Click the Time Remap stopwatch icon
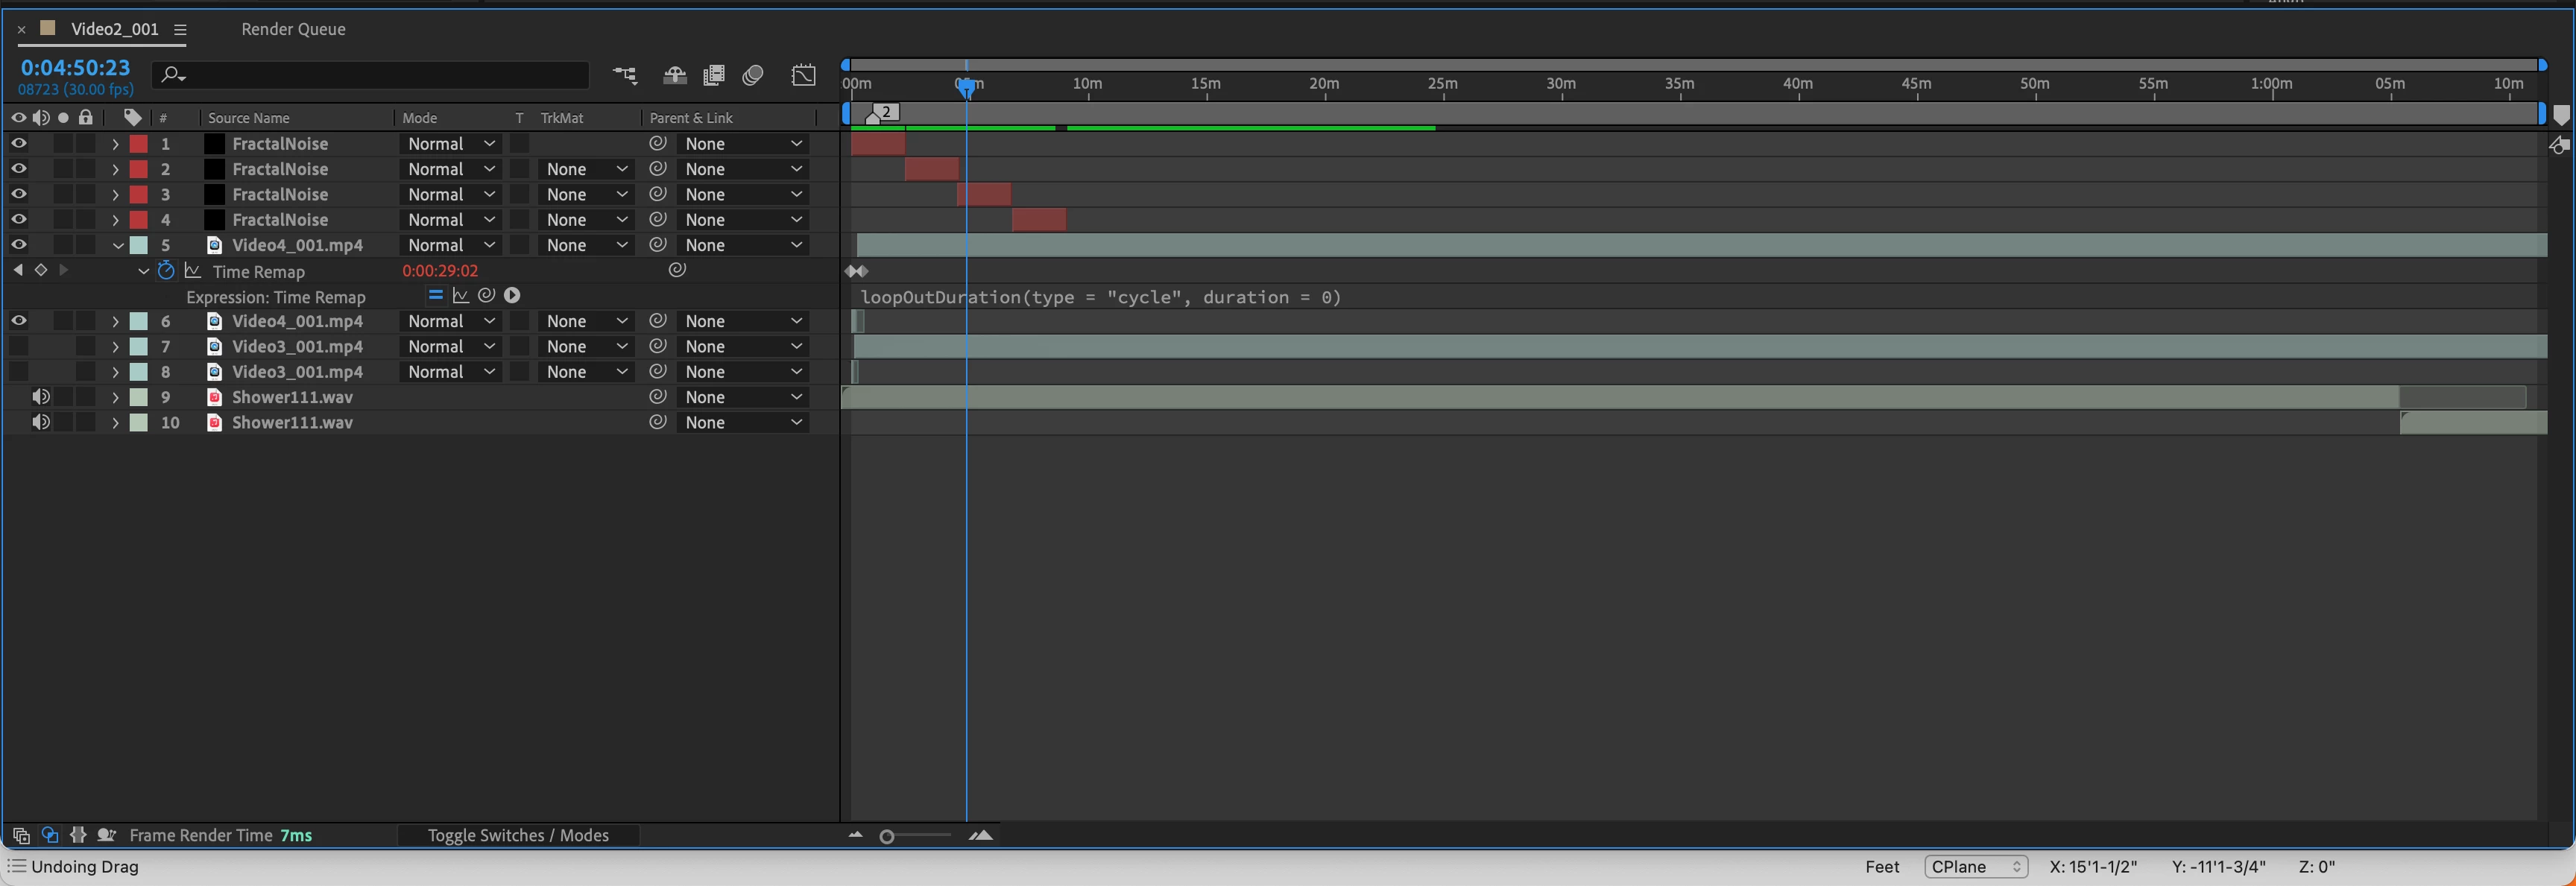 pos(166,271)
